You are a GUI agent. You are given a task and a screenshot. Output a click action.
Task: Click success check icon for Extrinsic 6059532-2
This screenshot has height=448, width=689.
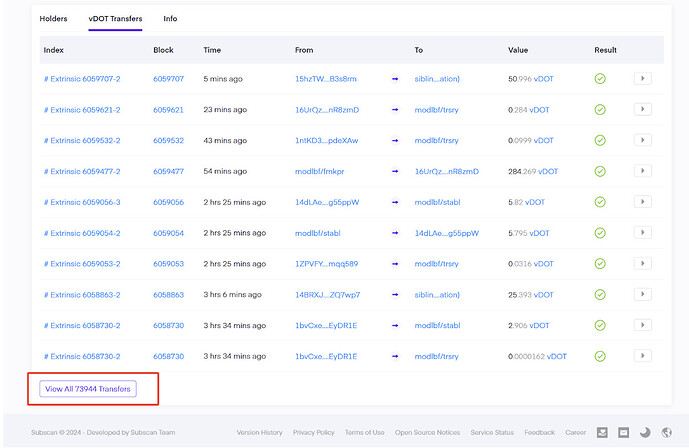click(600, 140)
